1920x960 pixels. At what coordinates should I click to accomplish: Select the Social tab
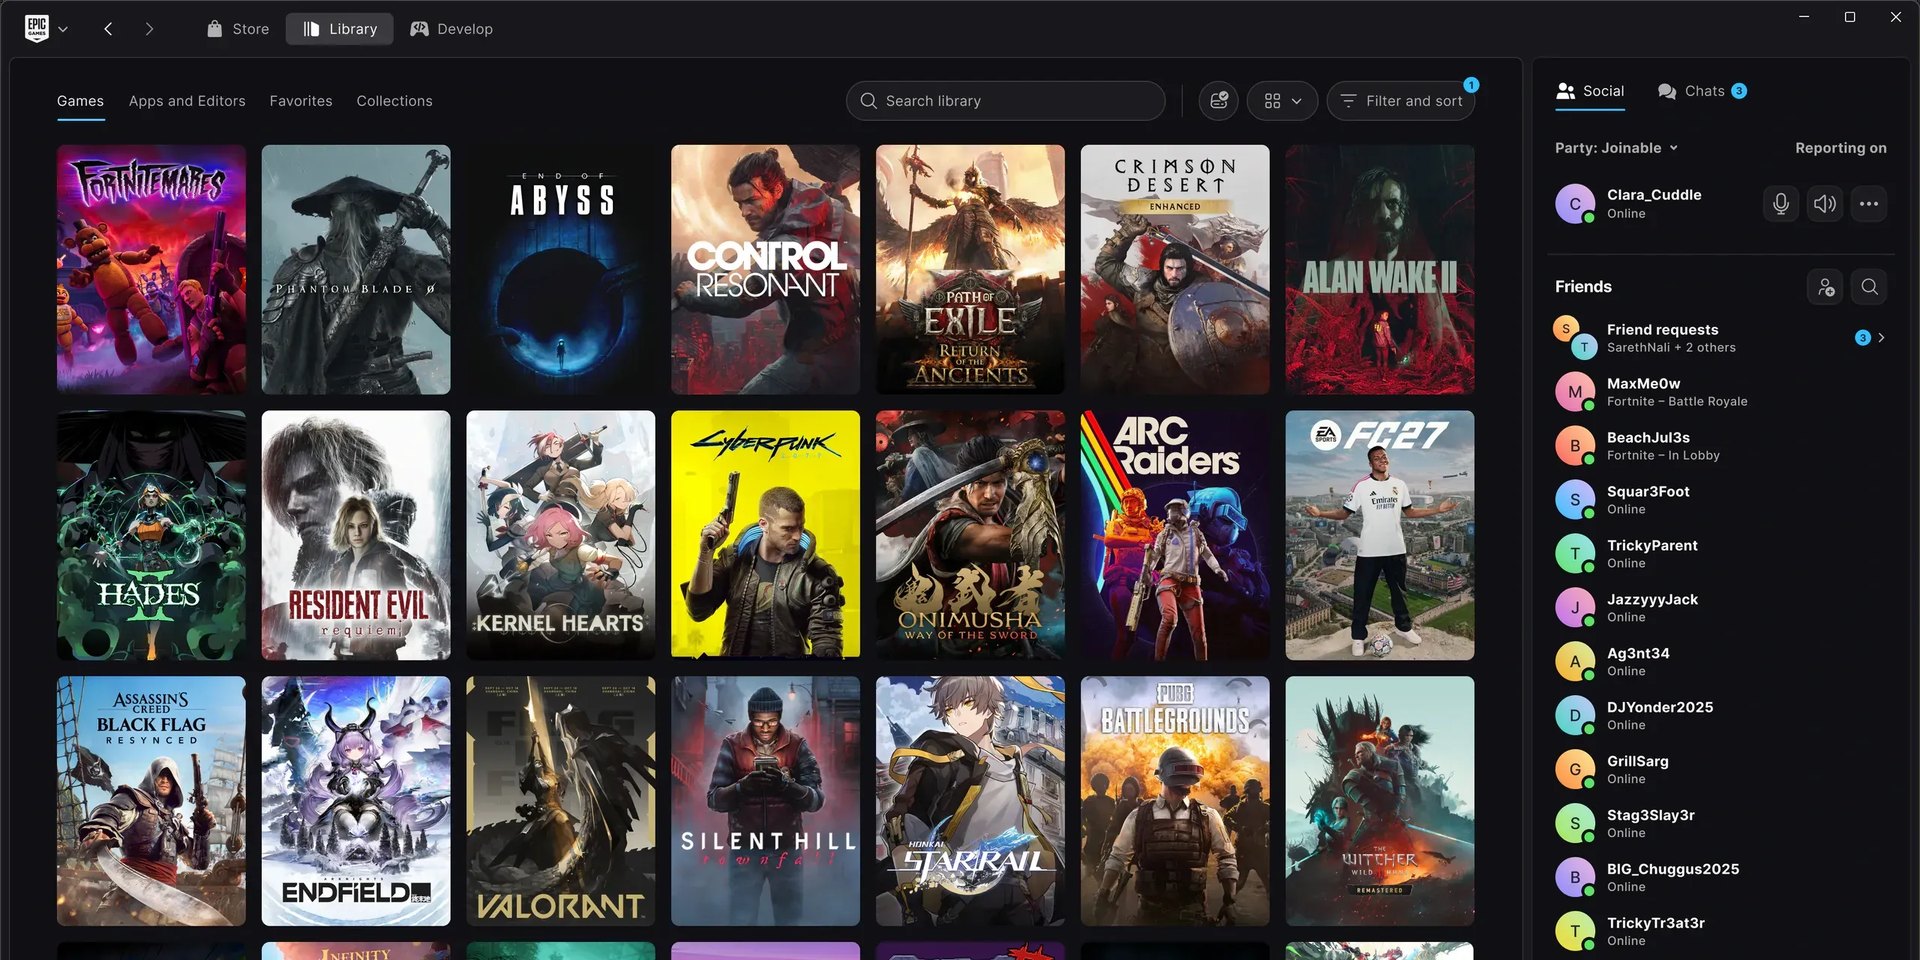click(x=1590, y=91)
